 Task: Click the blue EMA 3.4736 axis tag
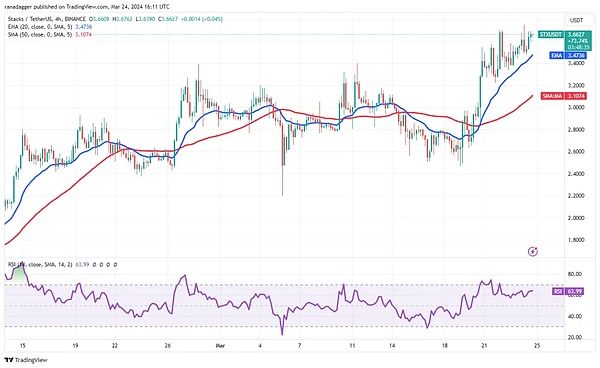568,55
